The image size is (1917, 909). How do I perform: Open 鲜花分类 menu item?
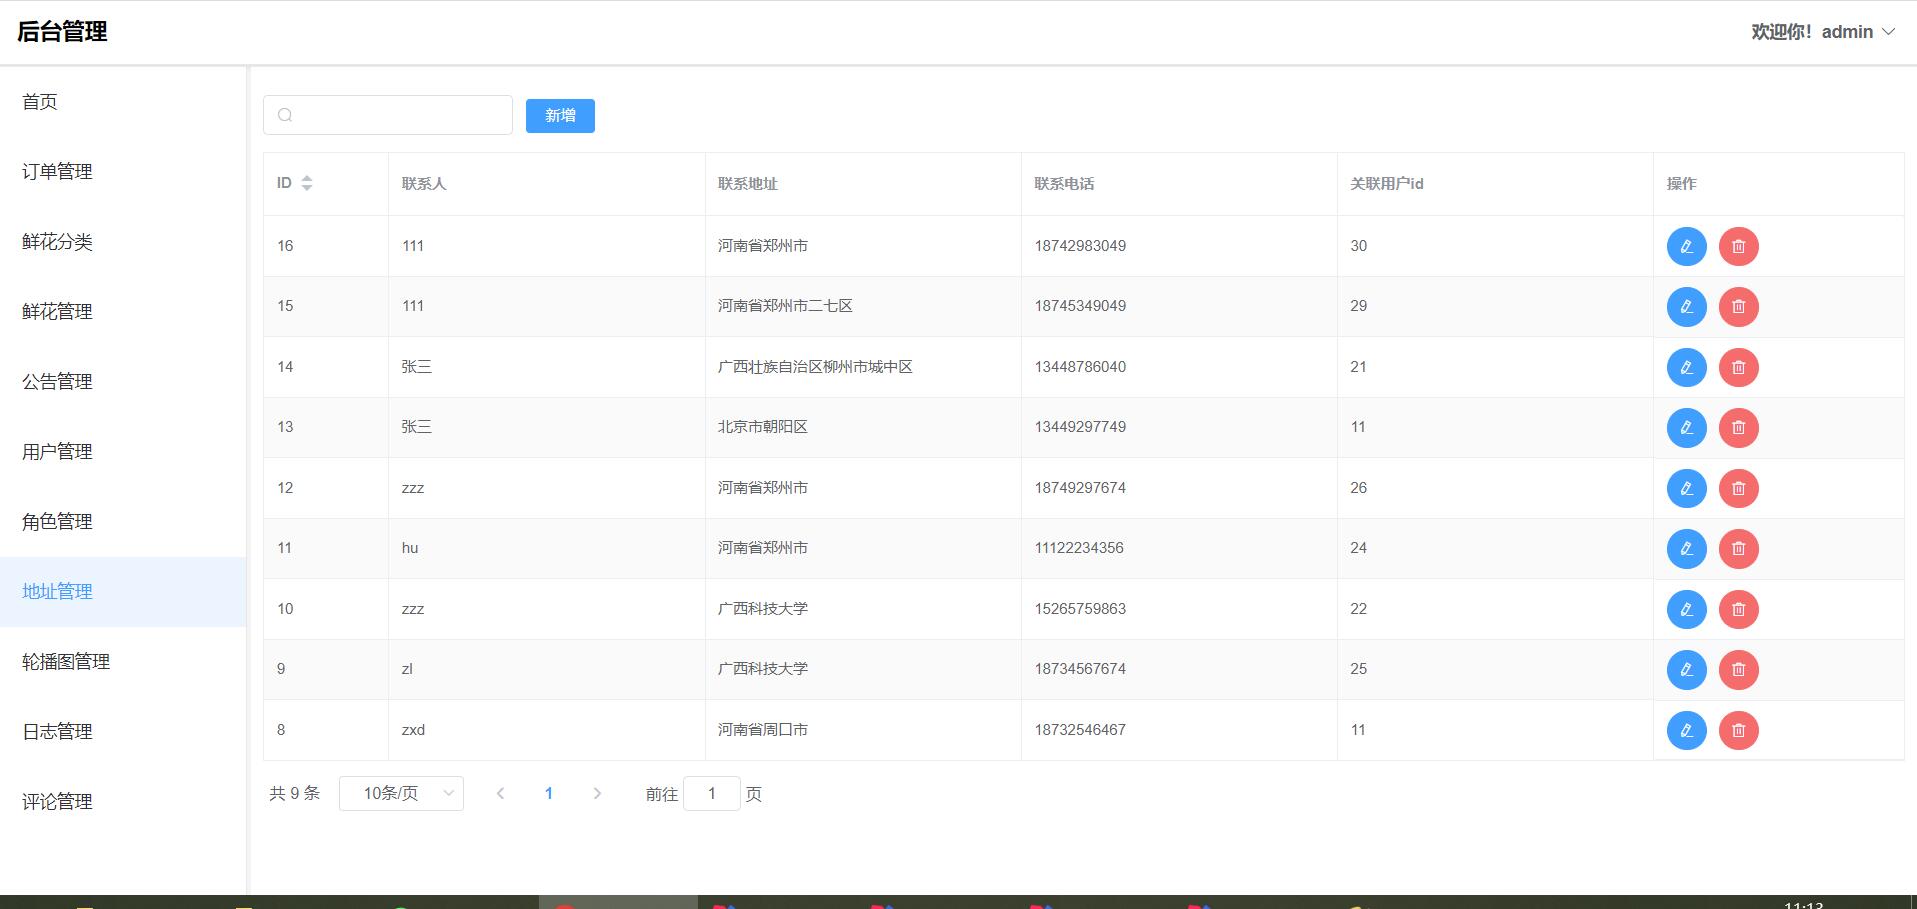(x=123, y=242)
